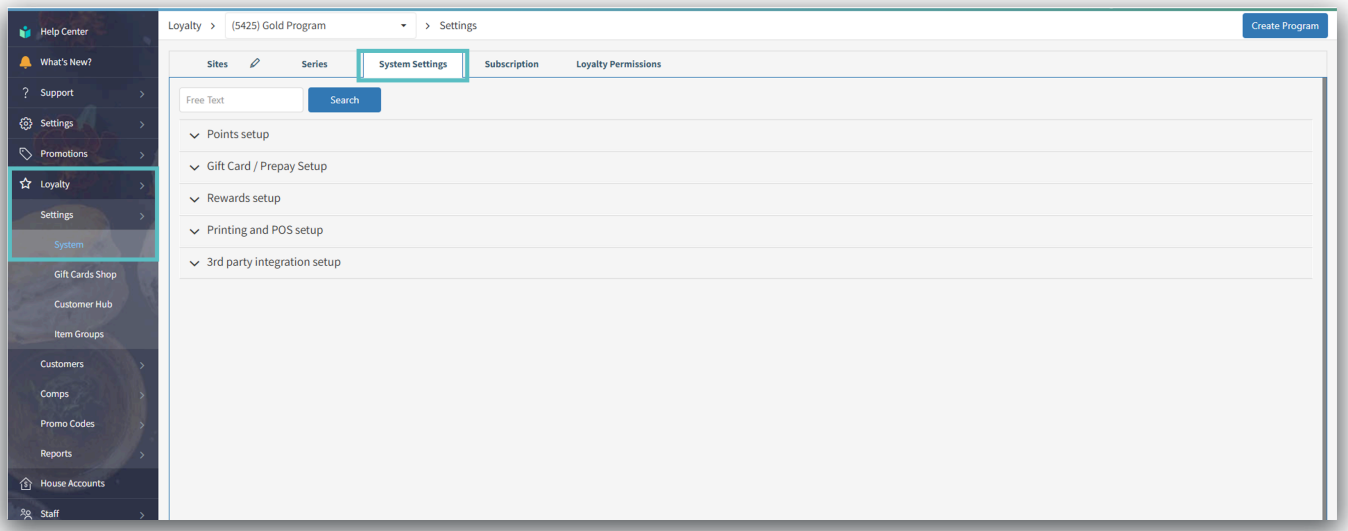Click the Settings gear icon in sidebar
This screenshot has height=531, width=1348.
click(x=26, y=124)
